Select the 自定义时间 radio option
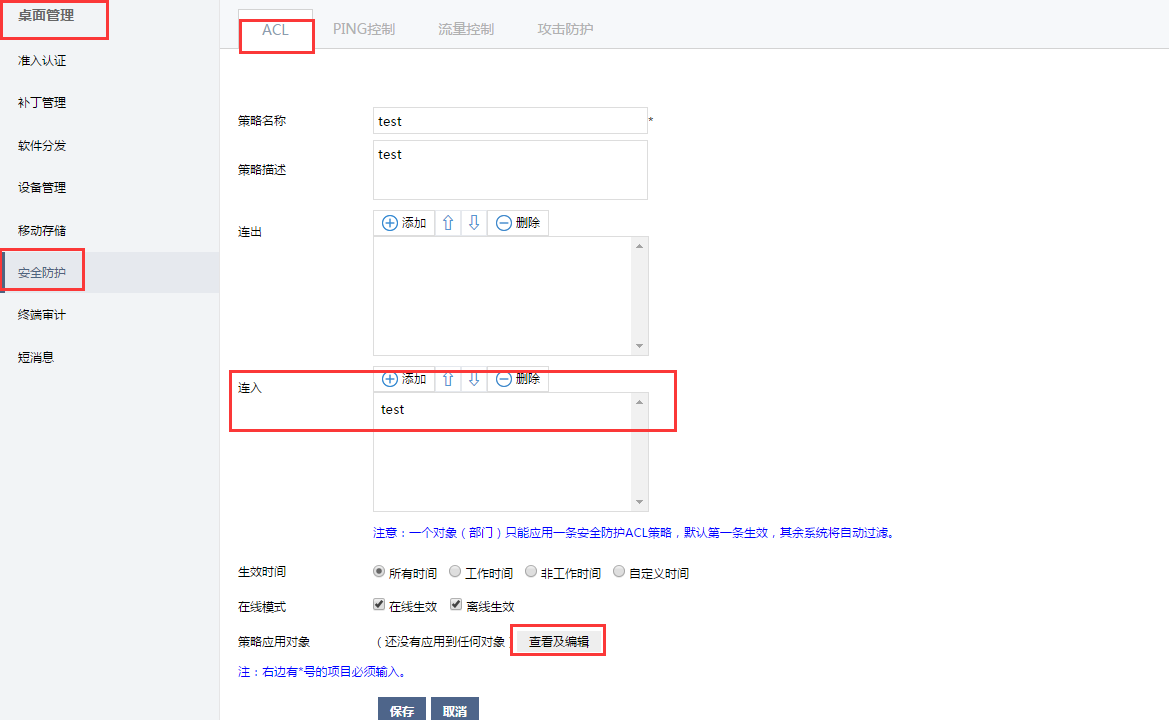 pyautogui.click(x=619, y=572)
